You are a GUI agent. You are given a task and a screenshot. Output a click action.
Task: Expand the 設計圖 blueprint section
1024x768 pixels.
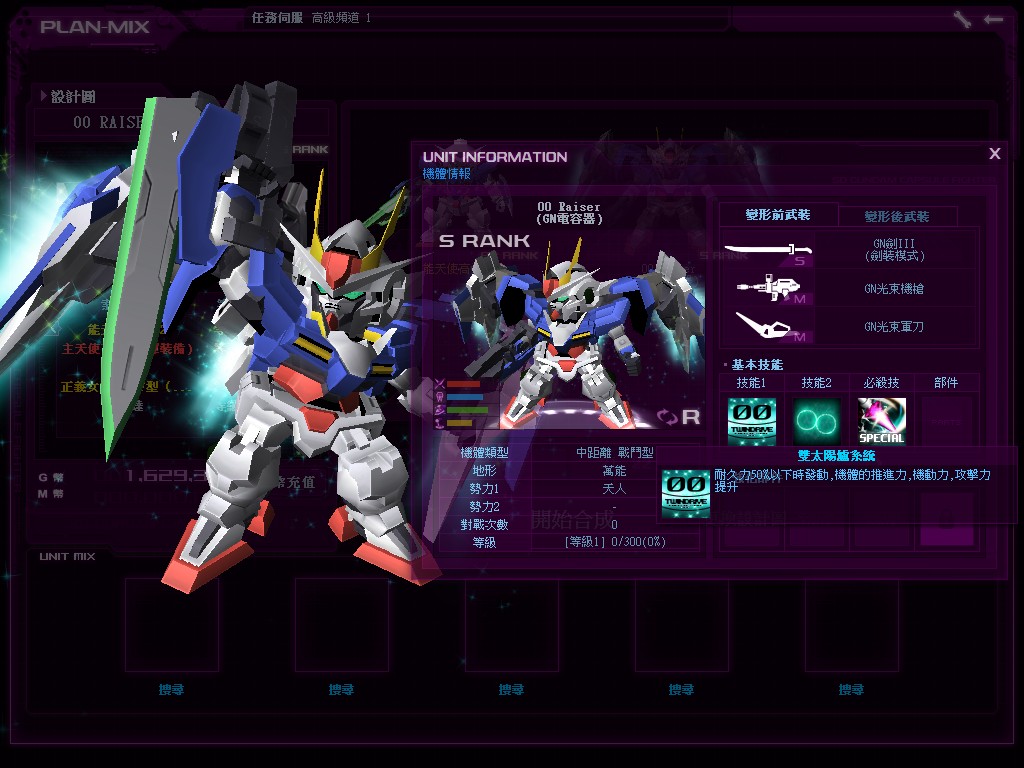[x=68, y=97]
